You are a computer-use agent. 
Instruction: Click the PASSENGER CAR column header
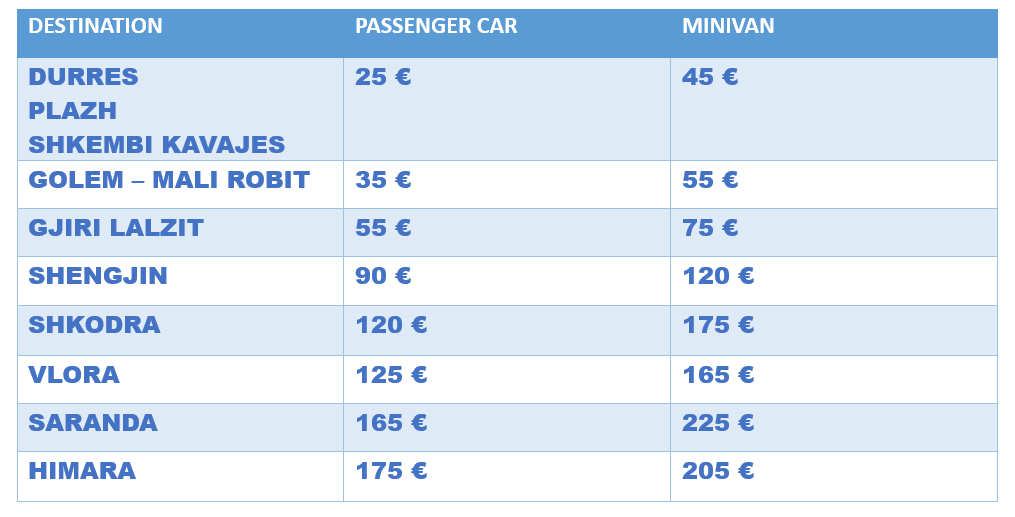point(436,27)
